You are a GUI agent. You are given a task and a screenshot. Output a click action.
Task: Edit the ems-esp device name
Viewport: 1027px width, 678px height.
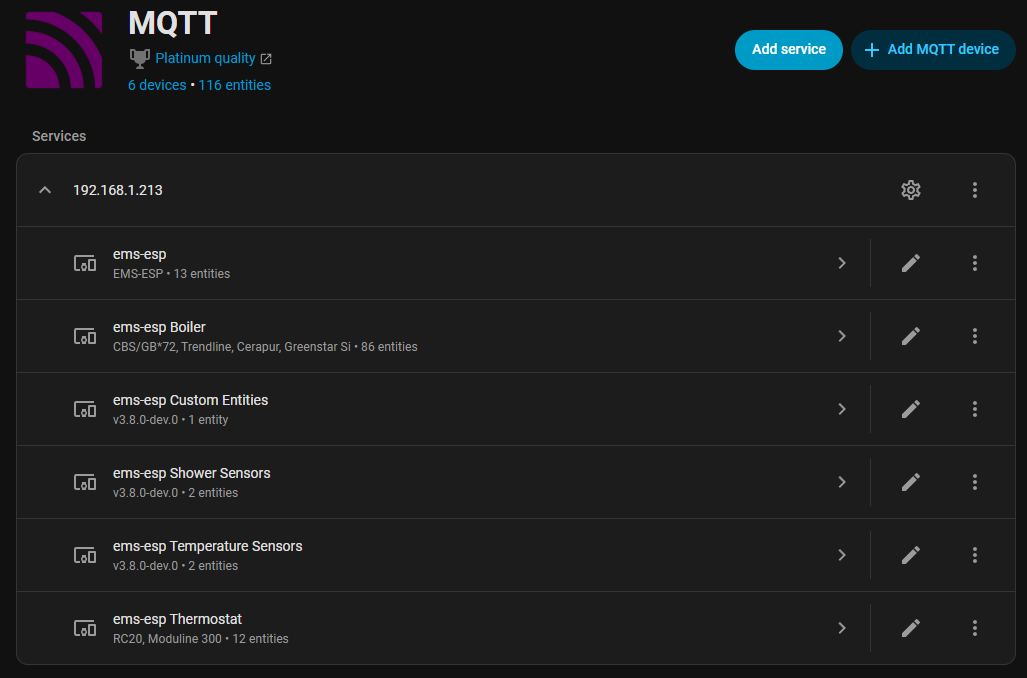point(910,263)
